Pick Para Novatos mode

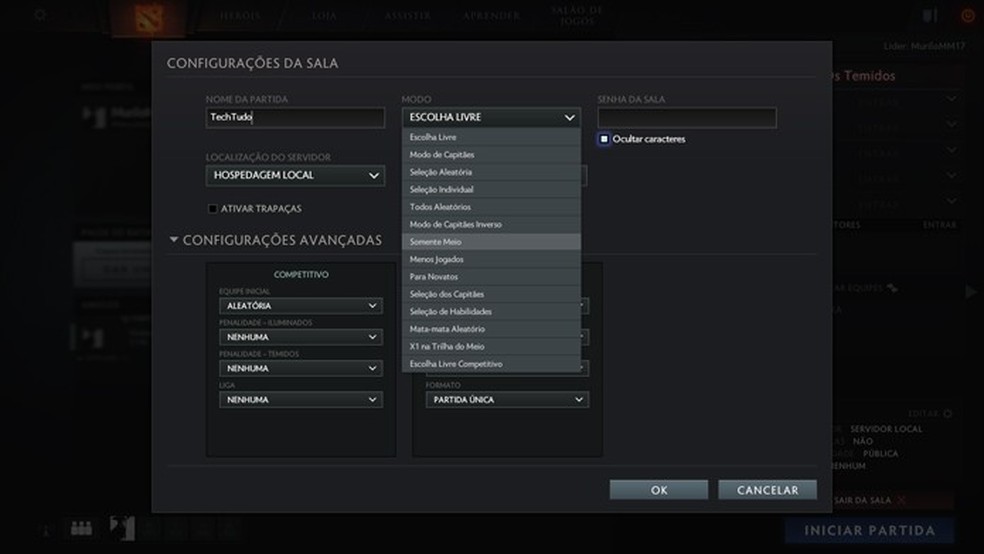coord(491,277)
